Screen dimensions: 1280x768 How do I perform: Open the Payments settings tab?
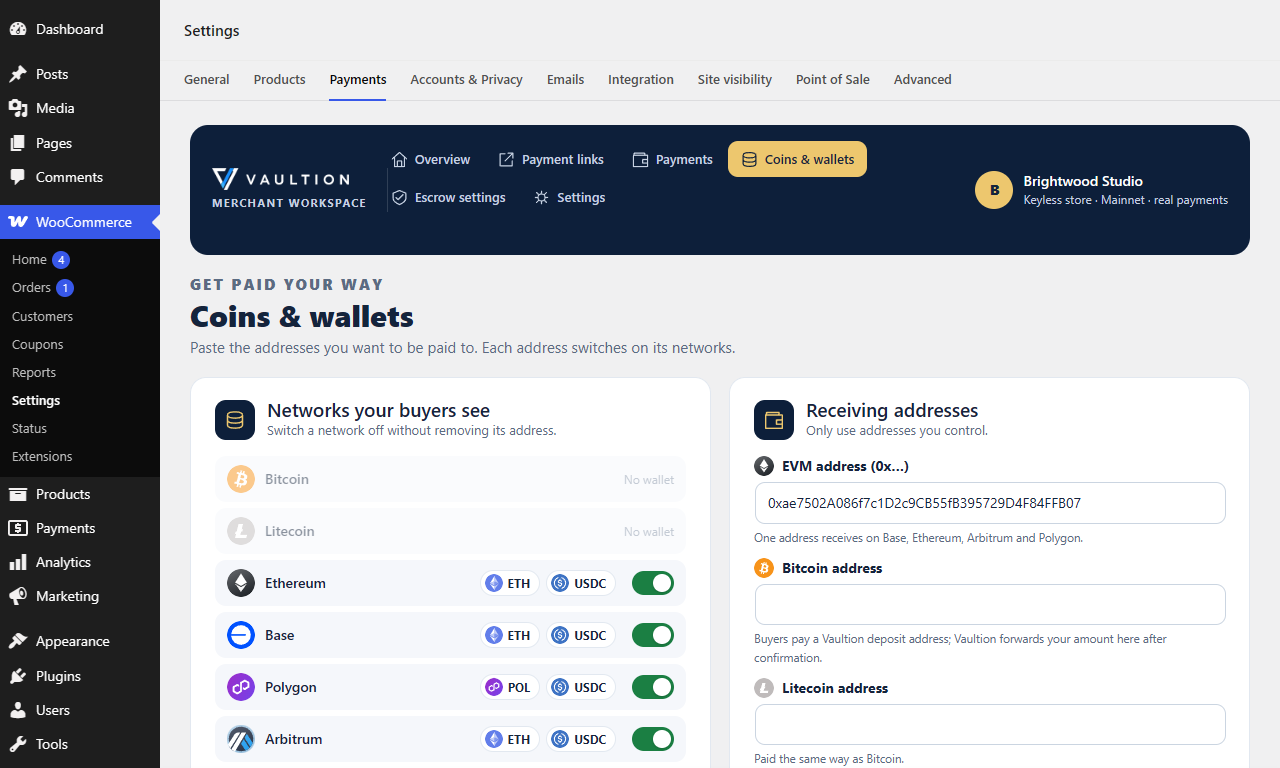358,80
